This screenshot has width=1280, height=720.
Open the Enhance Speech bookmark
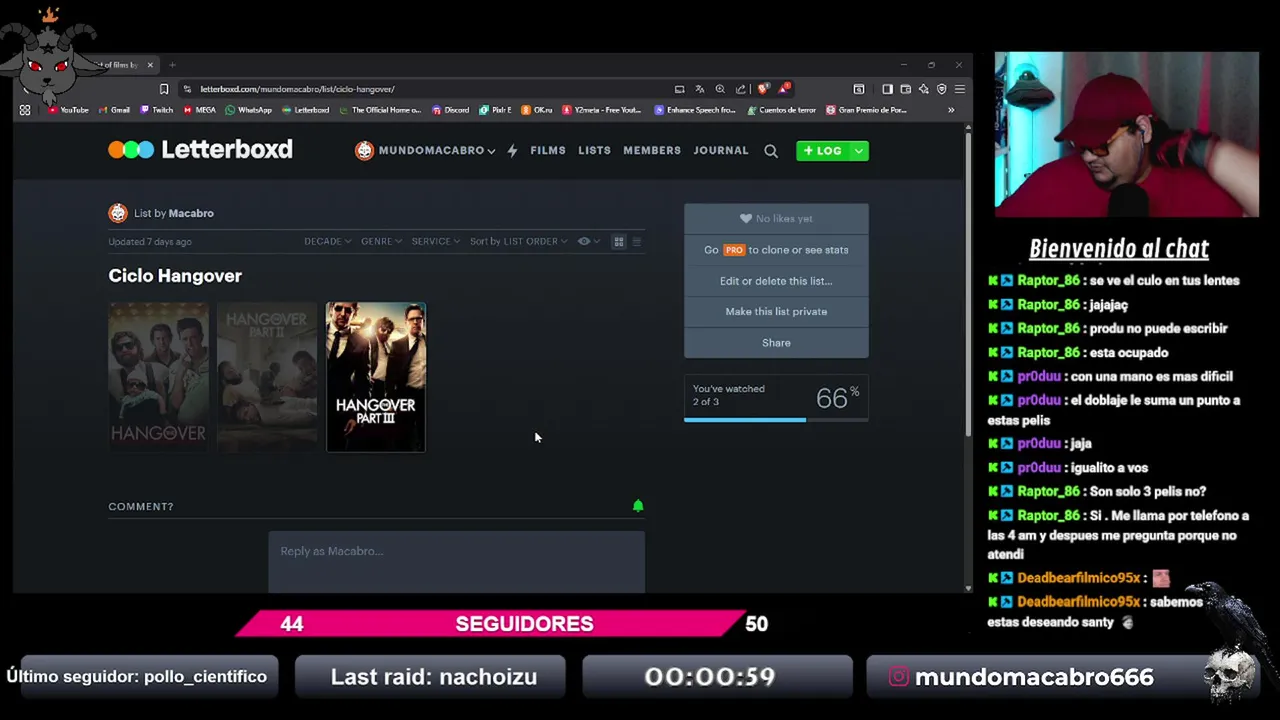pyautogui.click(x=695, y=110)
